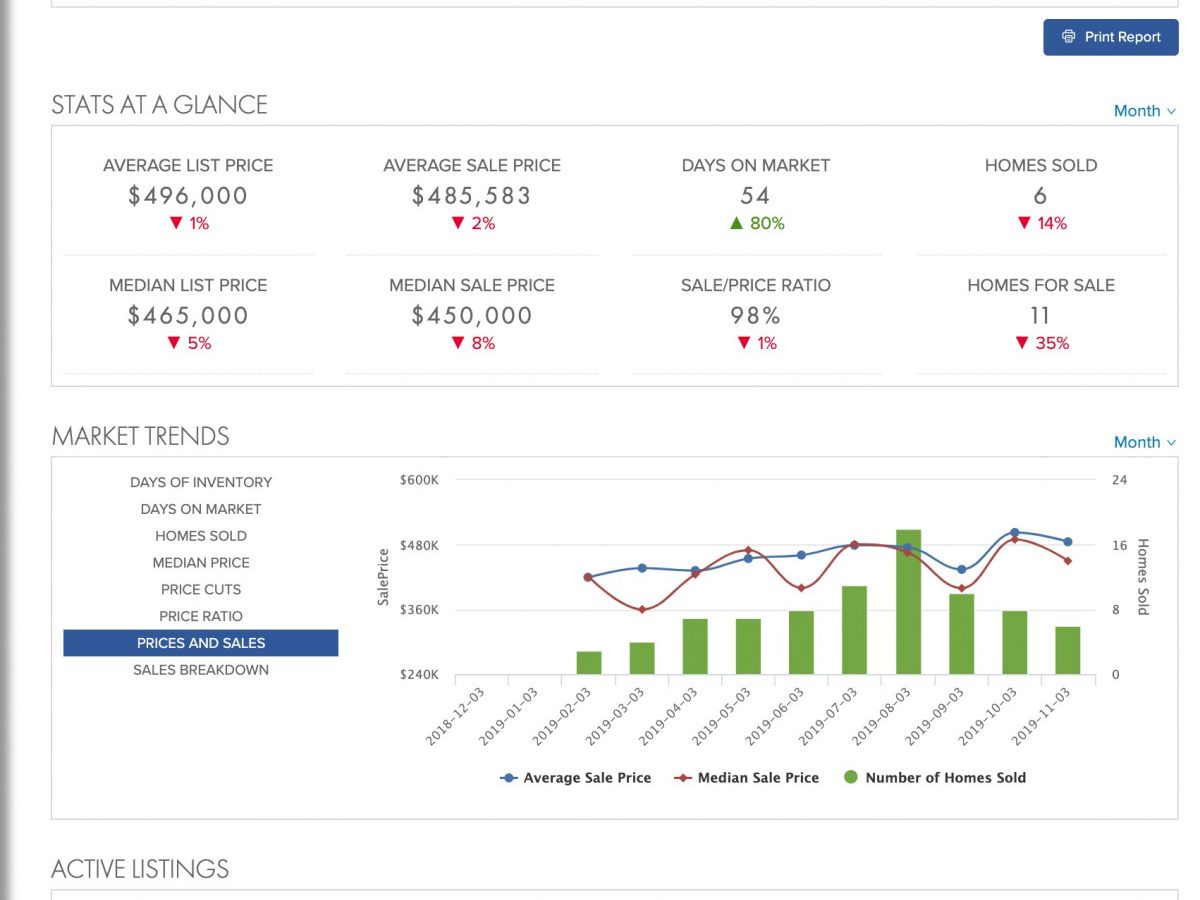Image resolution: width=1200 pixels, height=900 pixels.
Task: Click the green 80% increase indicator
Action: 756,223
